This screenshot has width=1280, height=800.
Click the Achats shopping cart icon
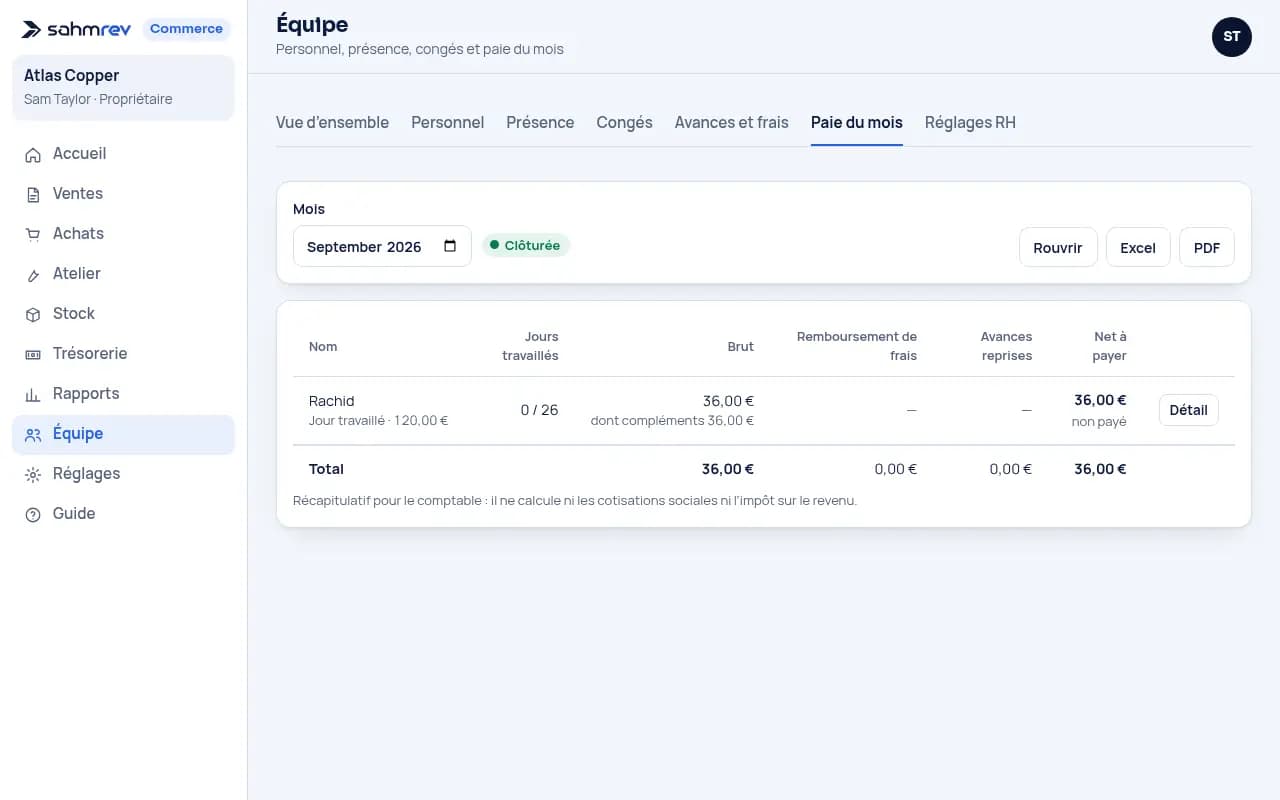tap(33, 234)
